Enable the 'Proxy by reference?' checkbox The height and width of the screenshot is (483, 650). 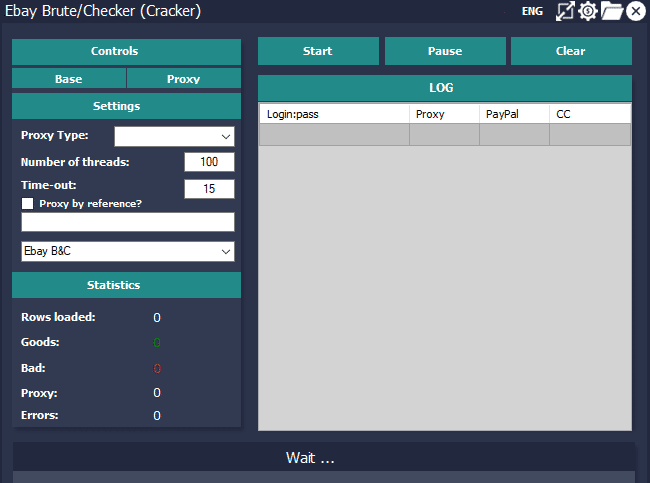point(27,204)
